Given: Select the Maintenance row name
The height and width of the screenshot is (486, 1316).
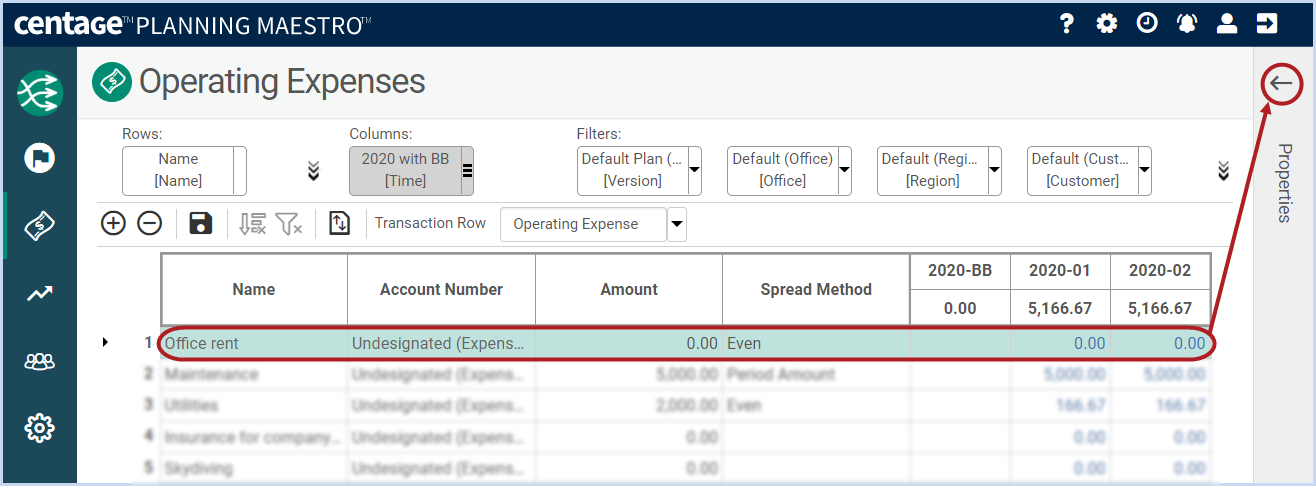Looking at the screenshot, I should point(254,374).
